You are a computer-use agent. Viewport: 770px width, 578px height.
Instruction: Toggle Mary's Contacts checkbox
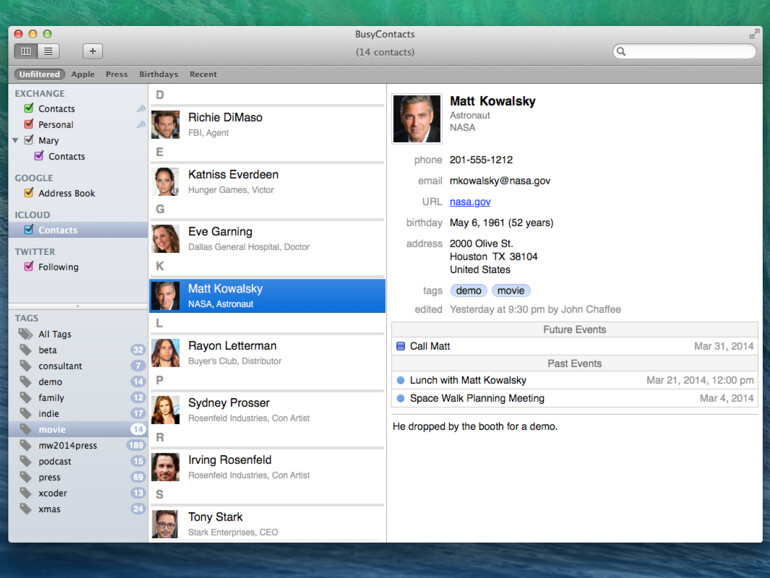[39, 156]
